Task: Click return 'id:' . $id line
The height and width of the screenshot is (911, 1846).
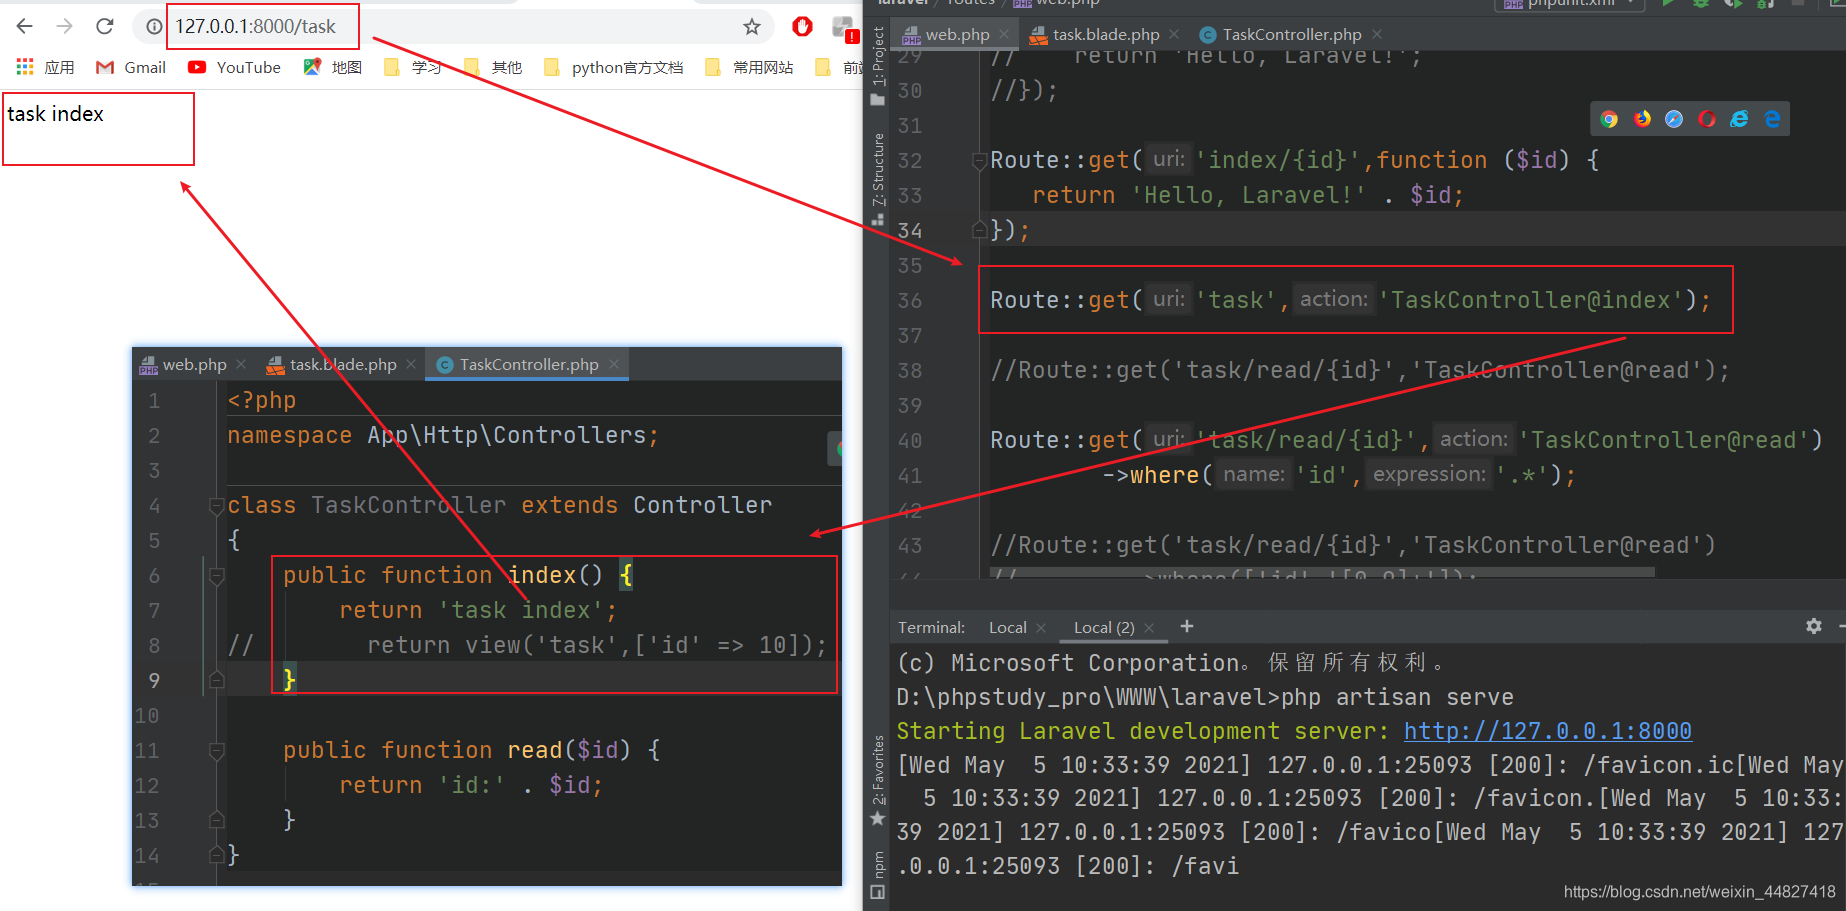Action: 470,785
